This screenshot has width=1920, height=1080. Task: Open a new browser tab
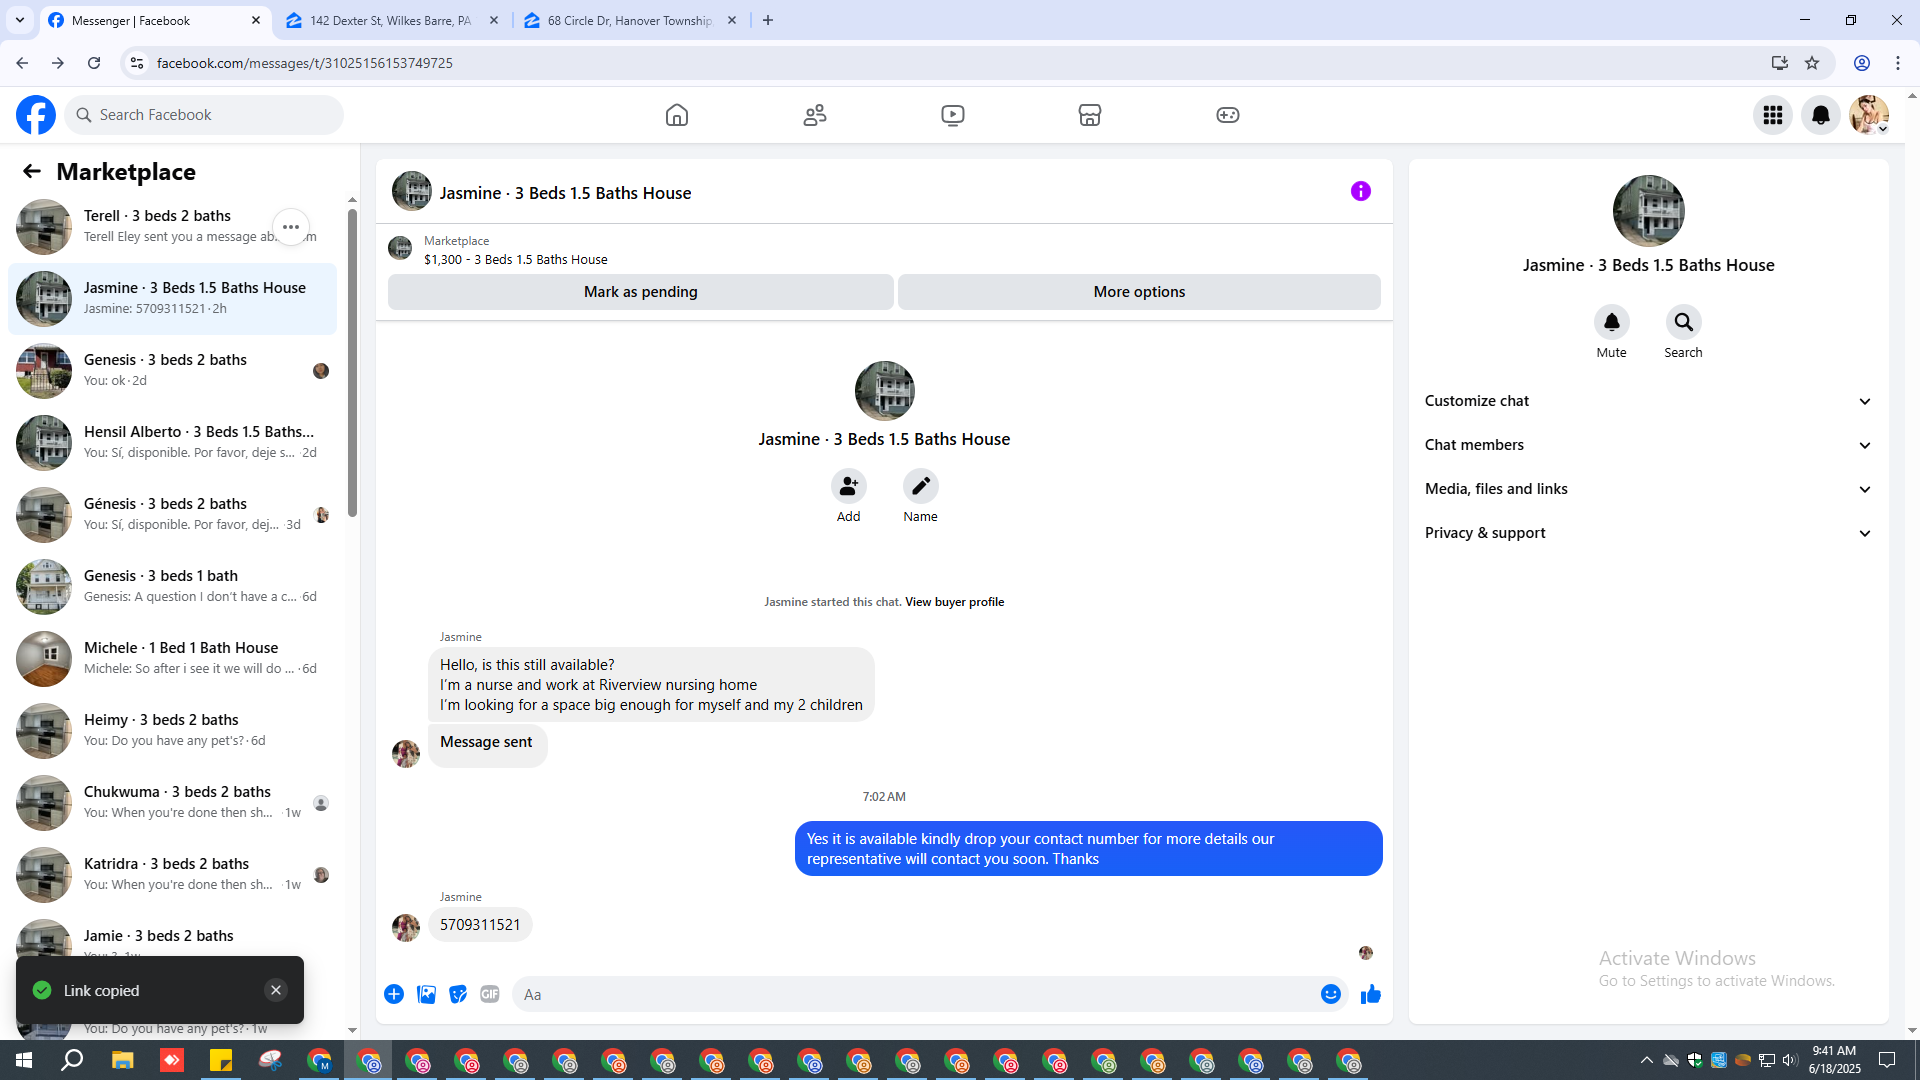[x=768, y=20]
